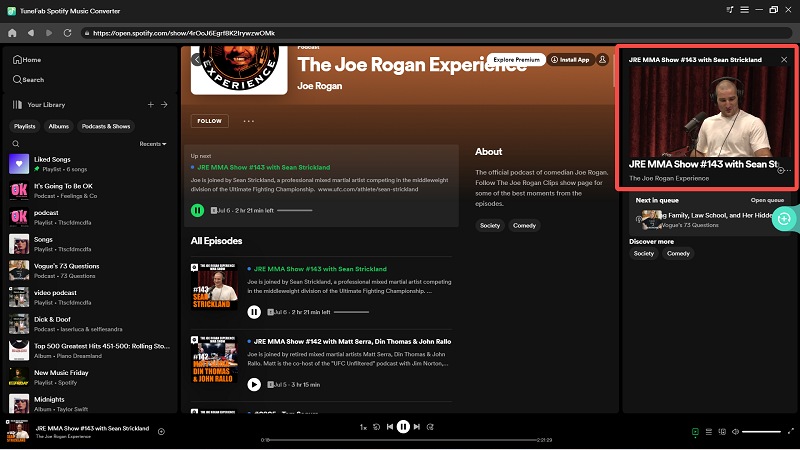Mute the volume speaker icon
800x450 pixels.
pyautogui.click(x=736, y=432)
